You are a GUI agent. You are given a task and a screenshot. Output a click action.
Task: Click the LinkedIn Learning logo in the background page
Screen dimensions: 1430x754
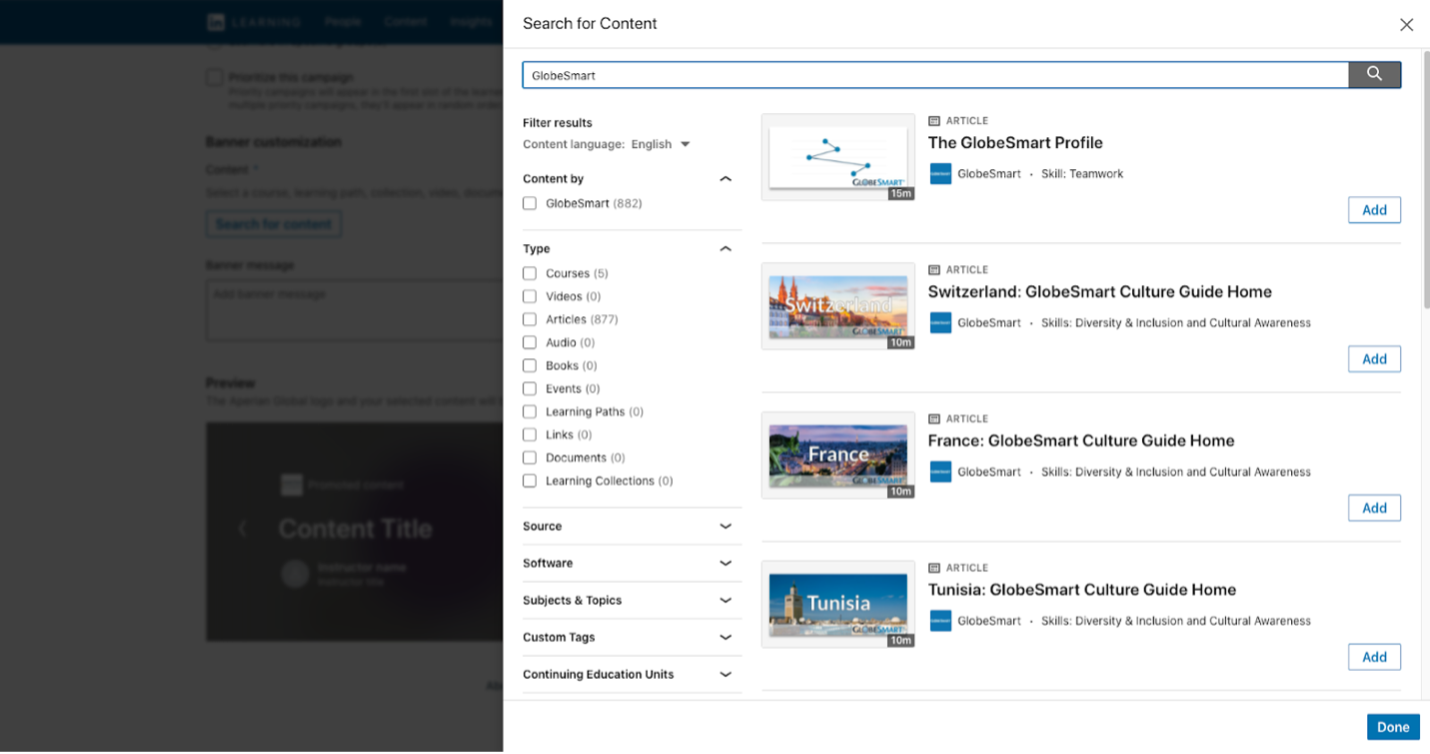254,22
